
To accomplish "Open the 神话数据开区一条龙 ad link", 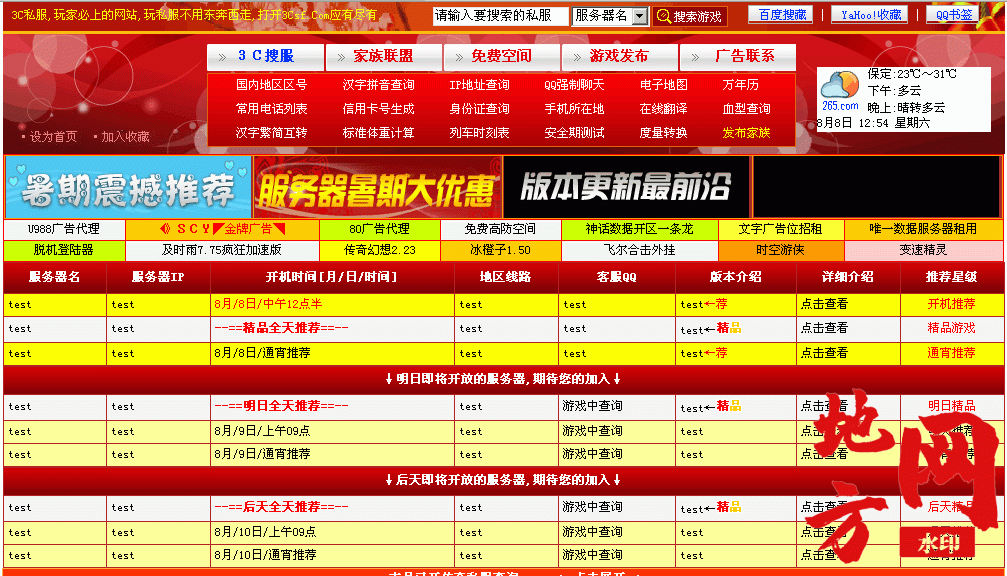I will click(x=640, y=229).
